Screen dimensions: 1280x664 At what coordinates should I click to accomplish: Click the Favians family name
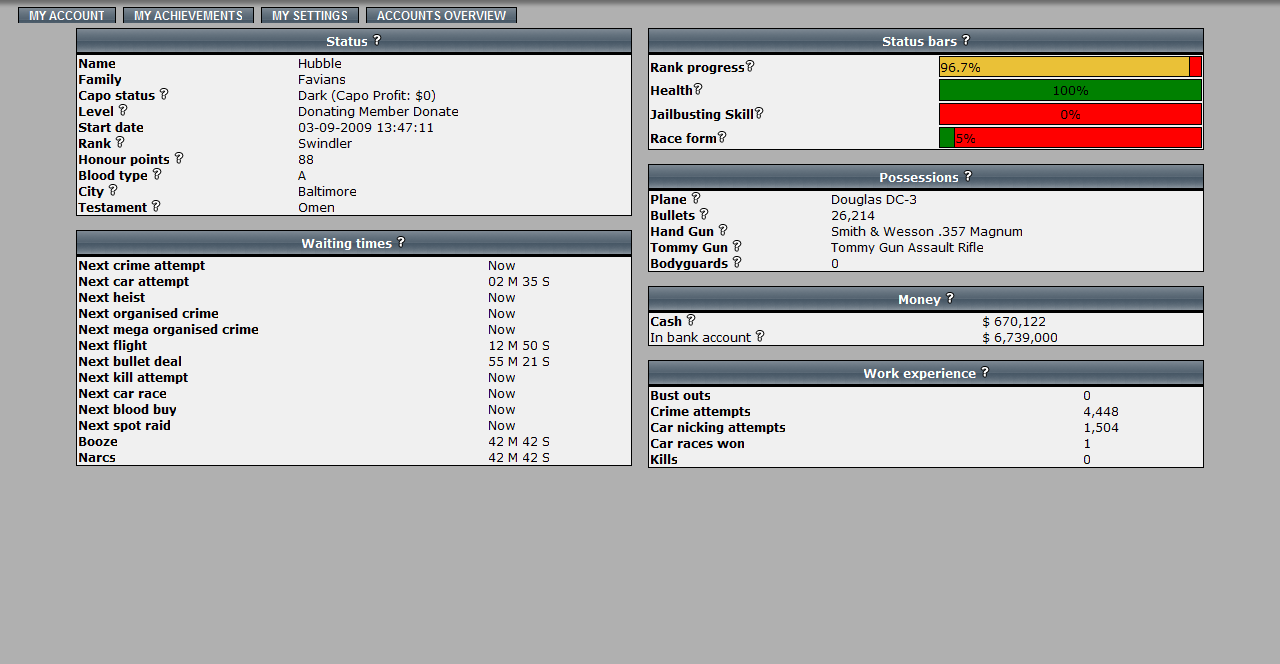point(322,80)
